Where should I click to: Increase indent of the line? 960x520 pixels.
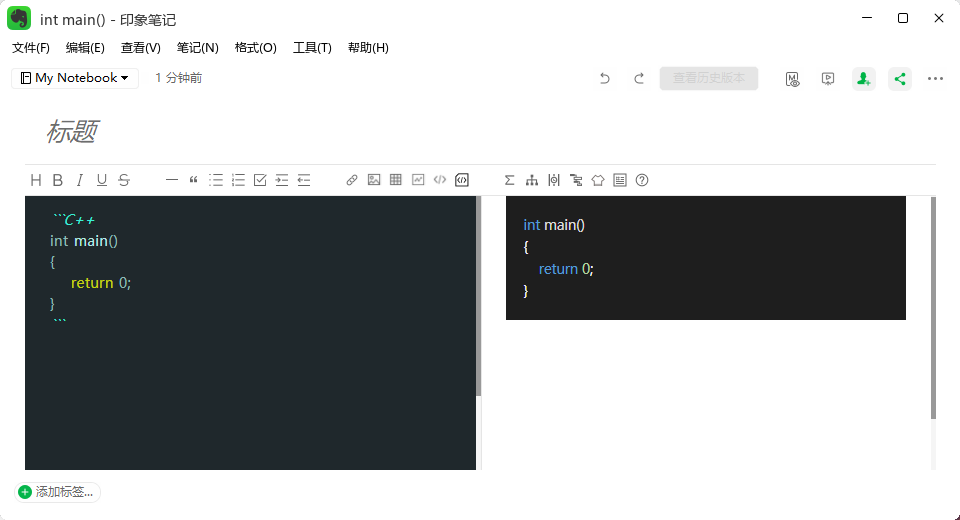[282, 180]
